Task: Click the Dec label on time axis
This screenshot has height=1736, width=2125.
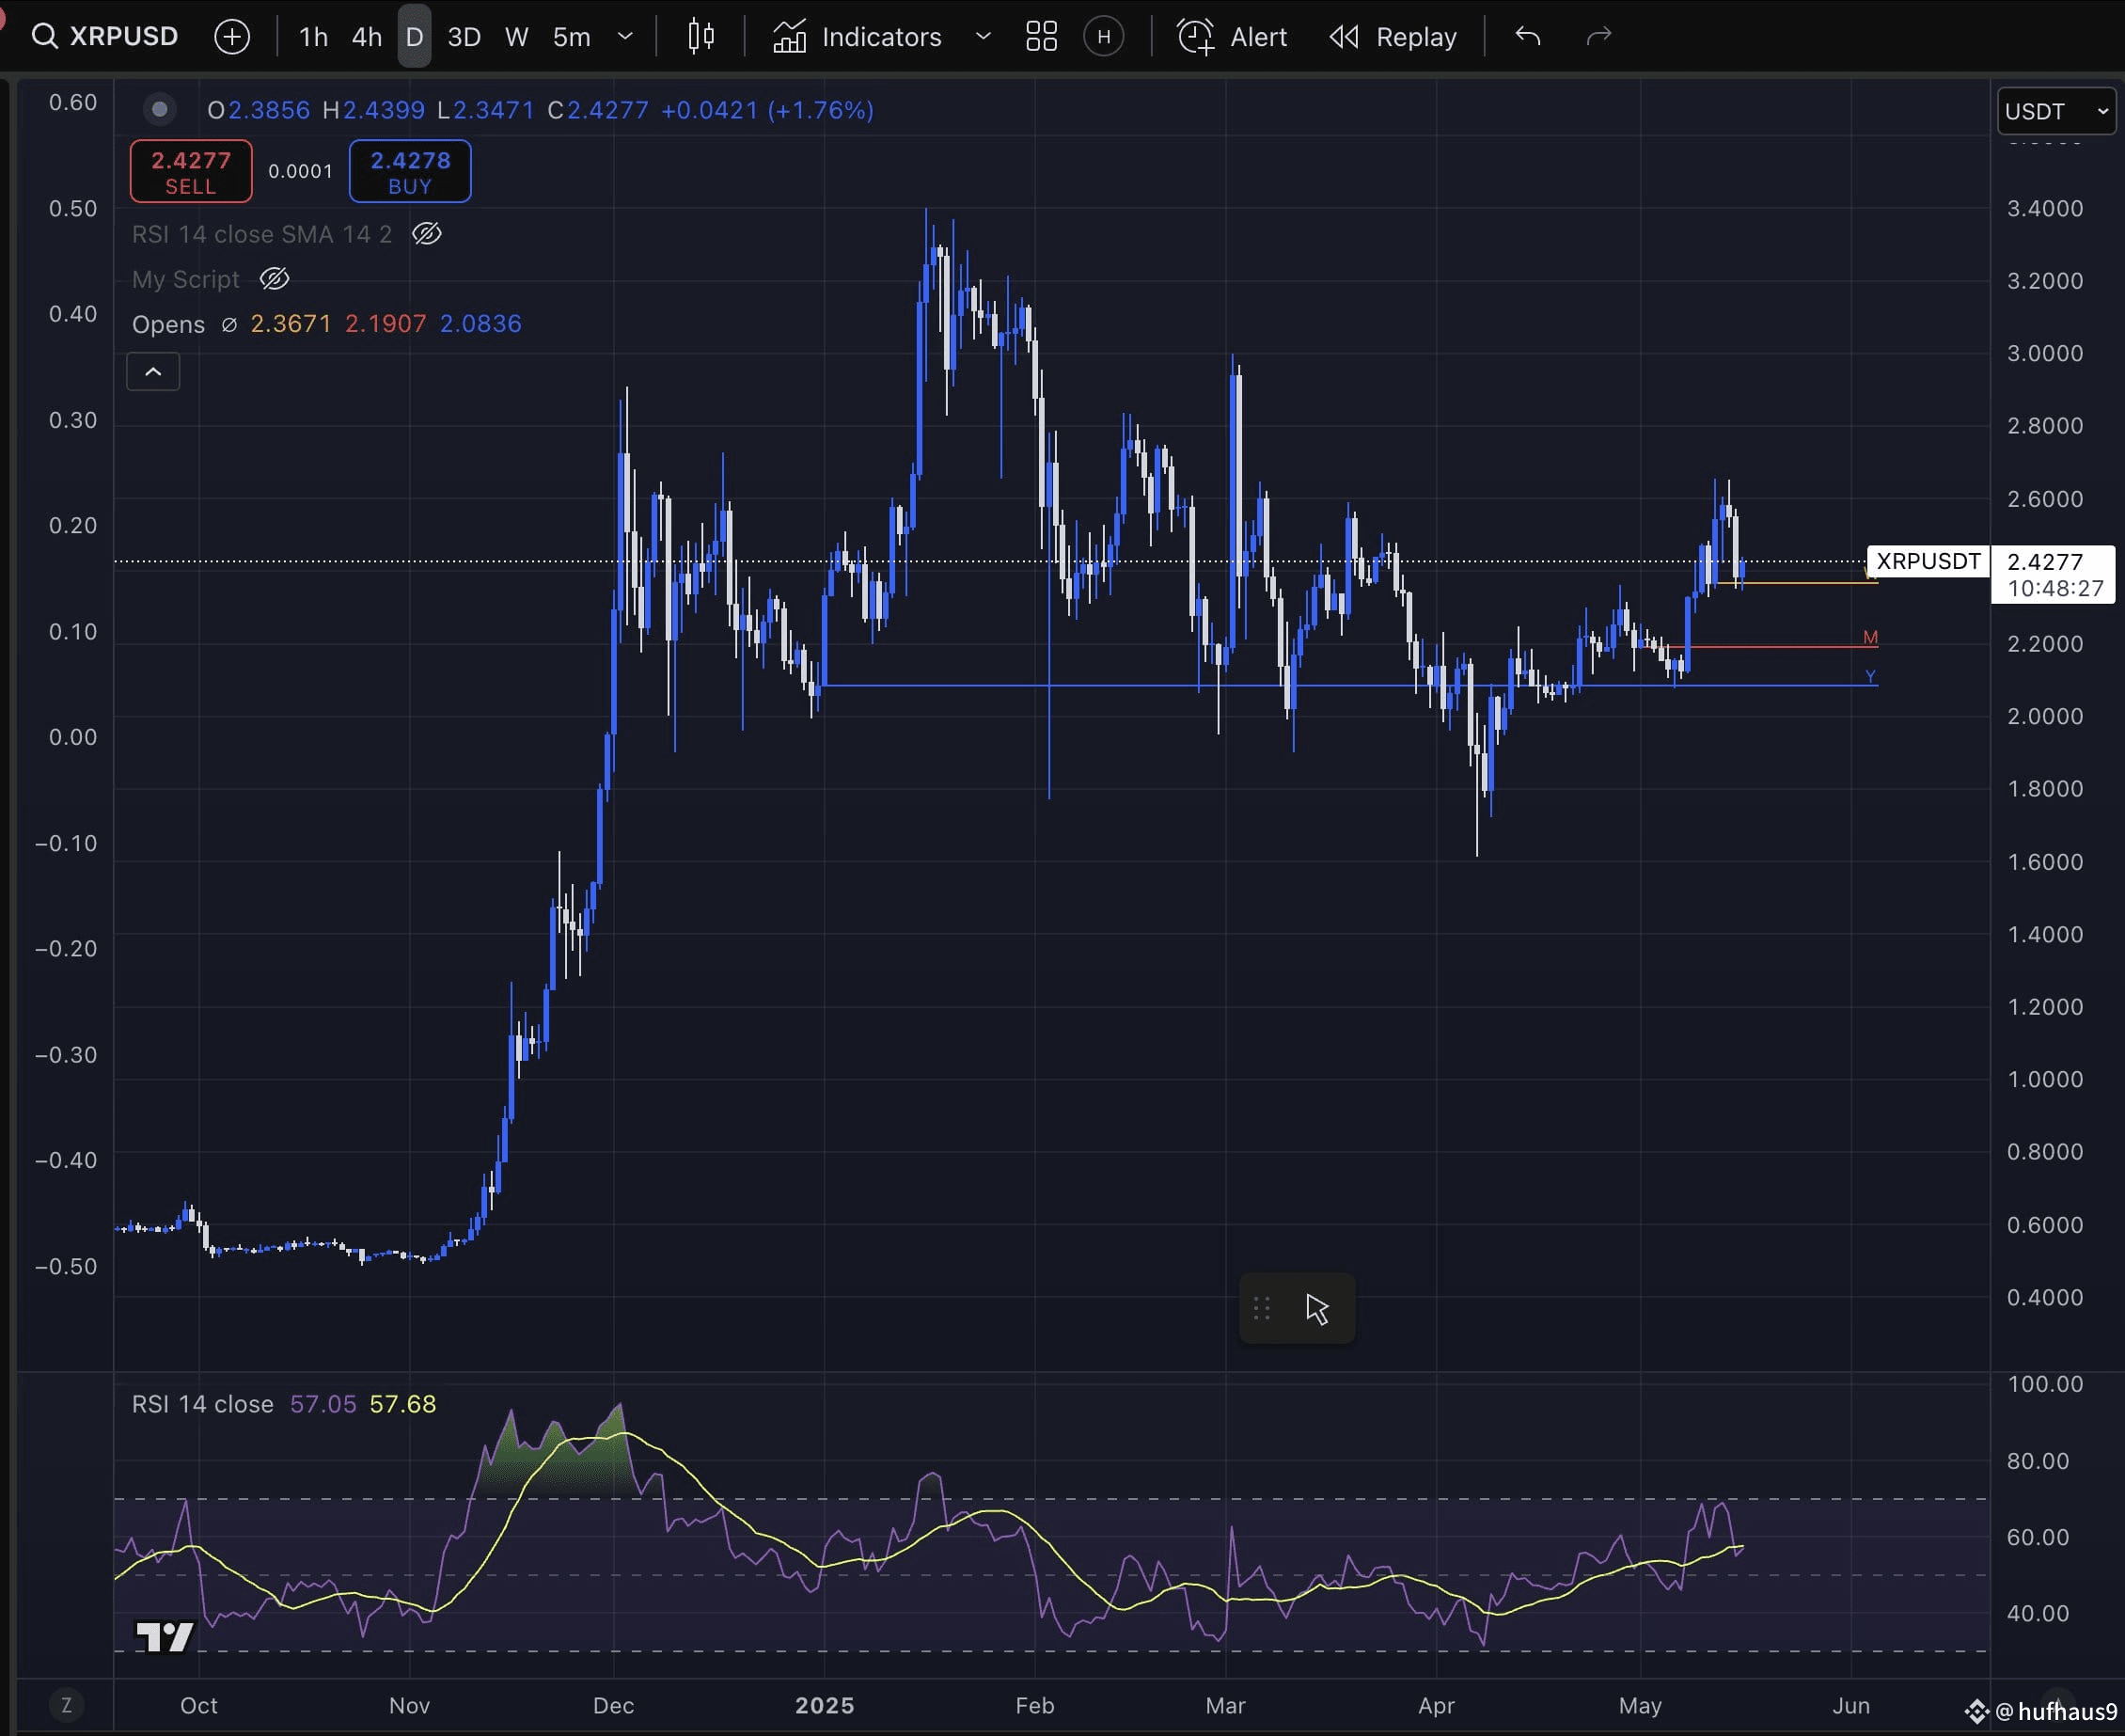Action: pos(613,1705)
